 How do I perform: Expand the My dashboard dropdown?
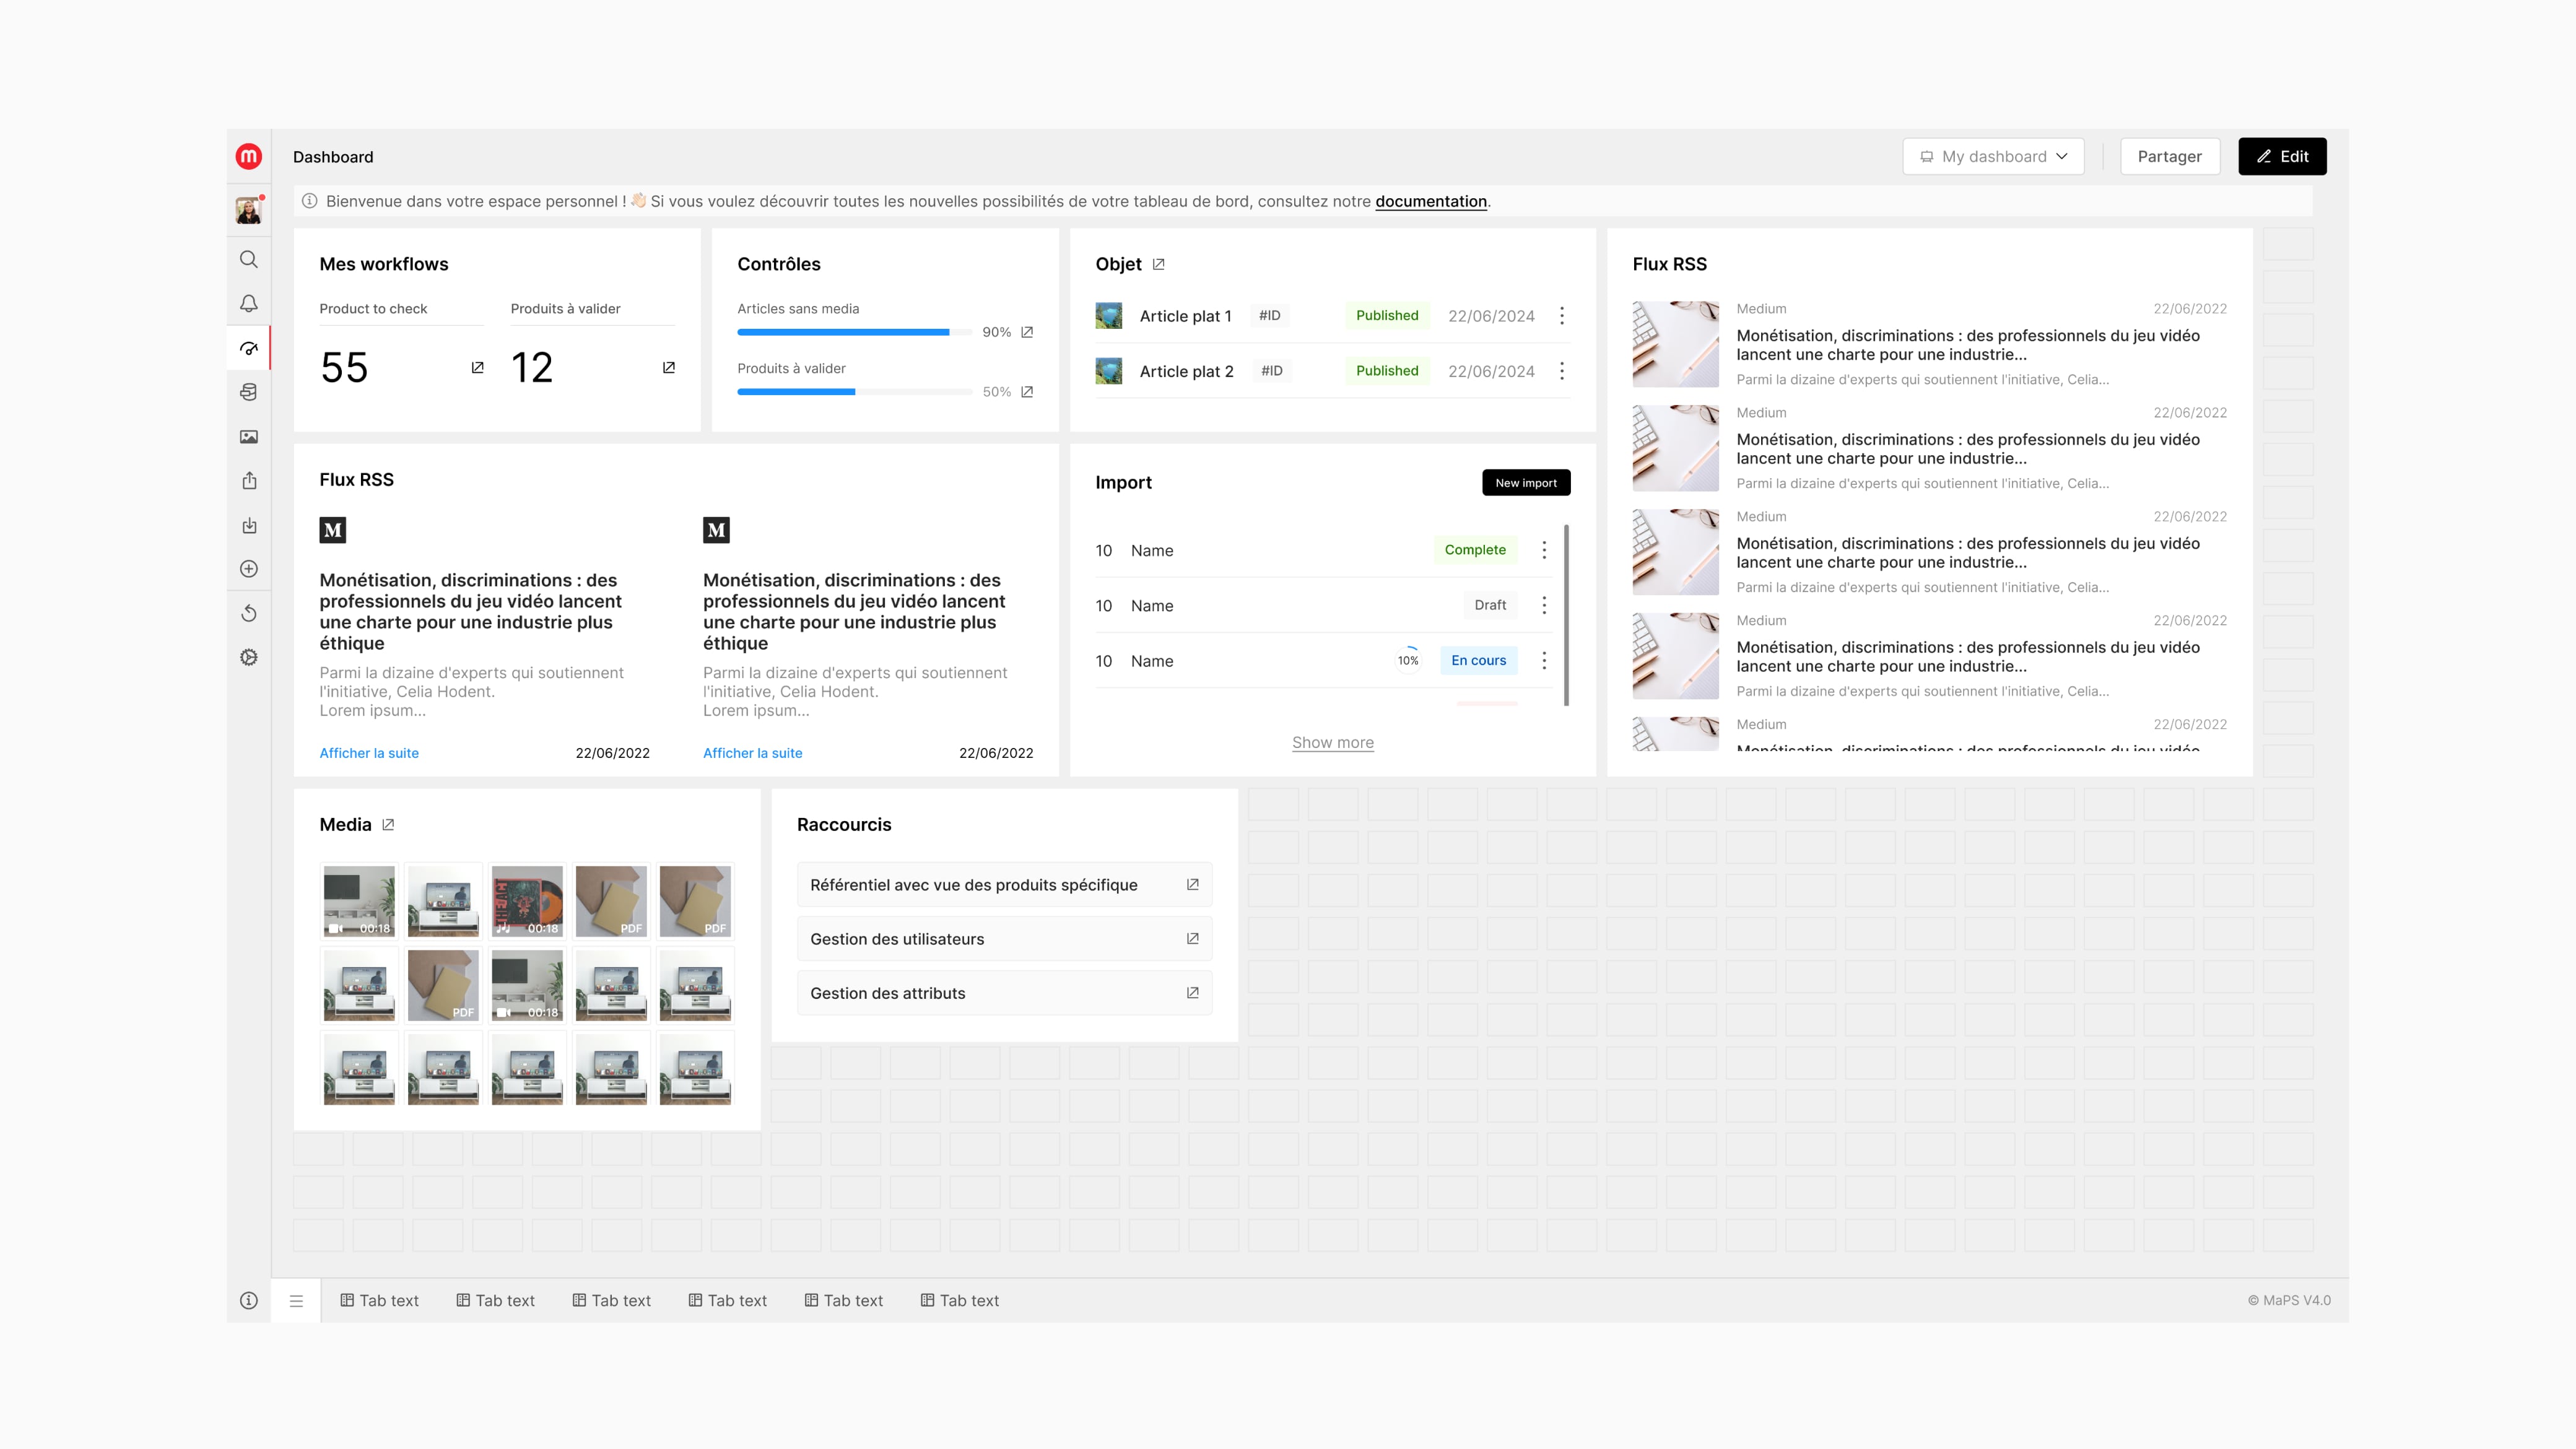[x=1993, y=156]
